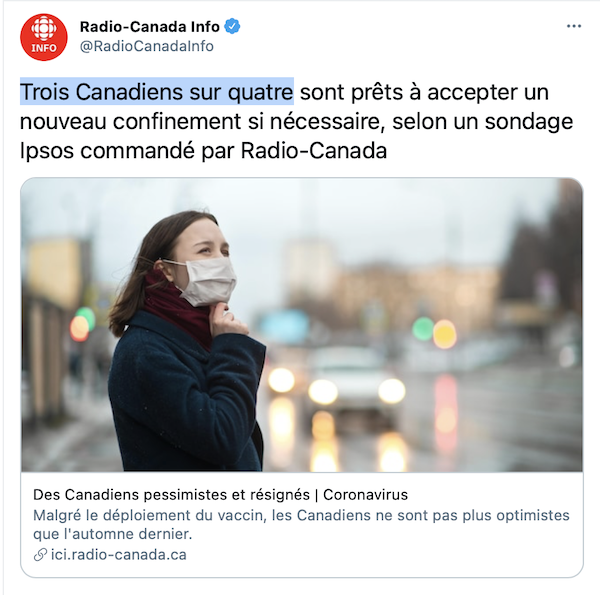
Task: Click 'que l'automne dernier.' description line
Action: pyautogui.click(x=112, y=534)
